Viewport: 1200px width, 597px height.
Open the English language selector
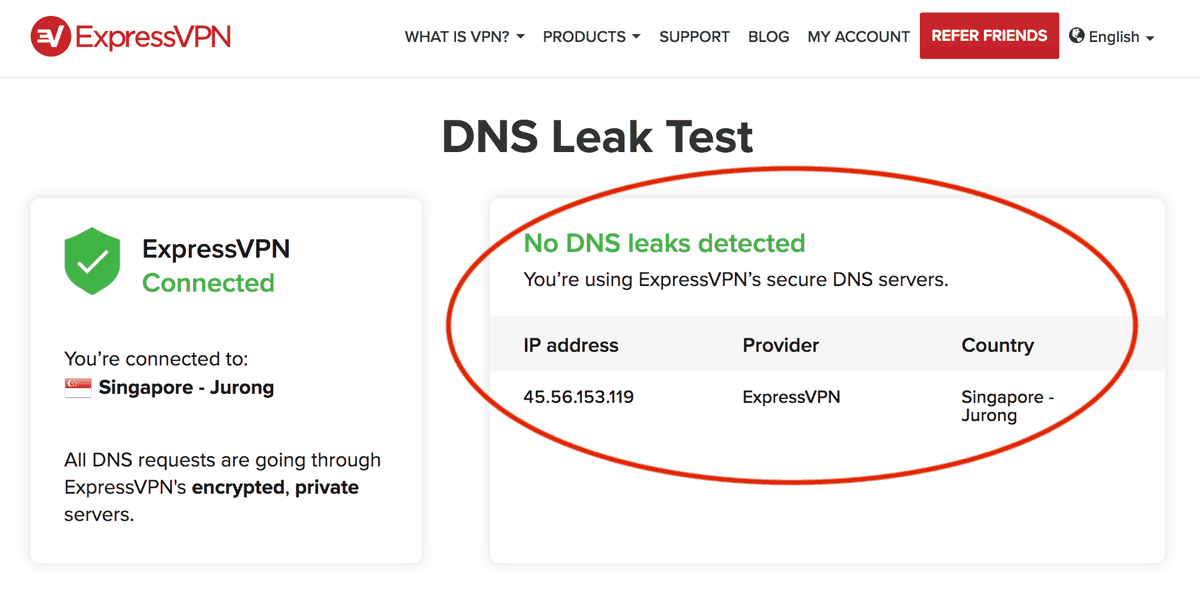coord(1112,37)
